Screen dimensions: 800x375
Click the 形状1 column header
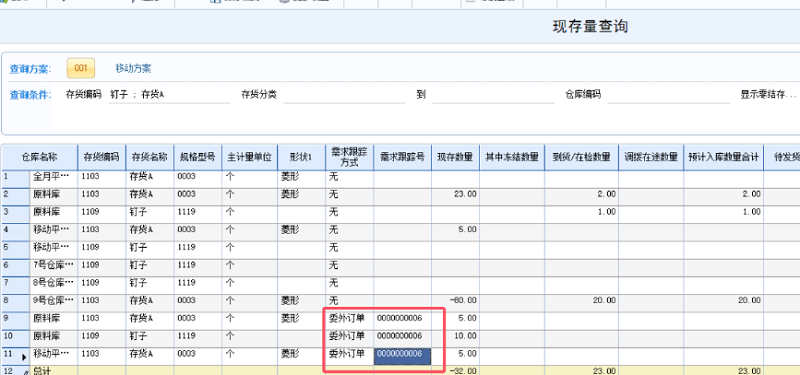click(x=302, y=157)
